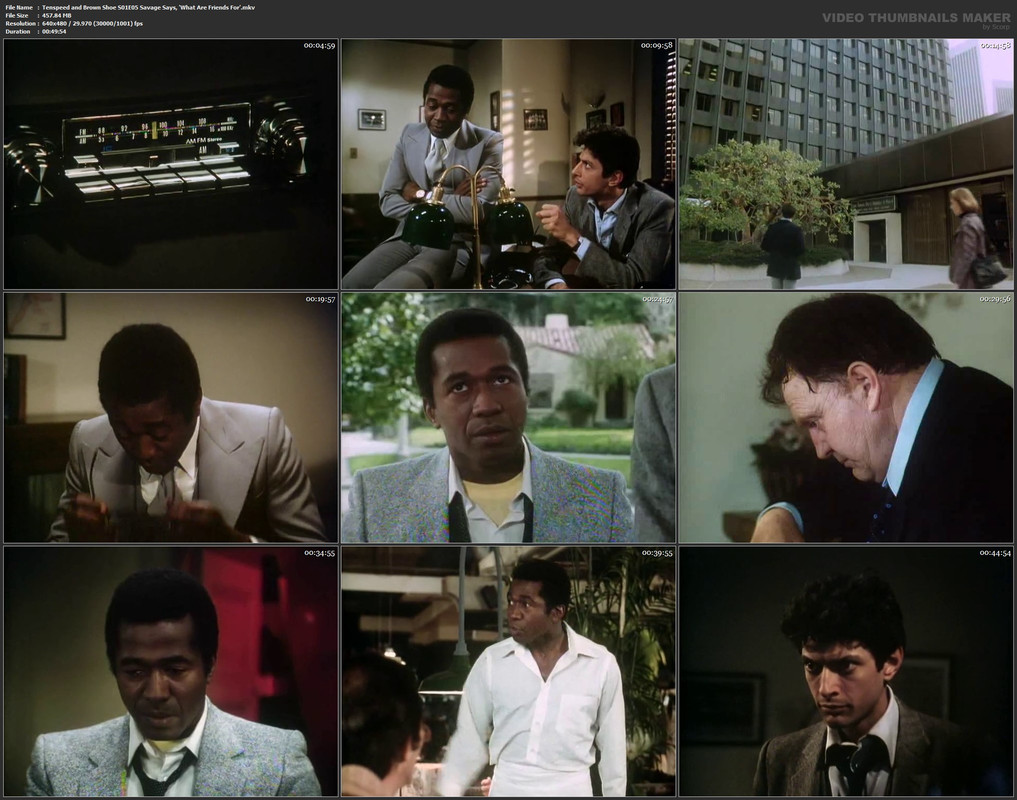Click the file size value 457.84 MB
Viewport: 1017px width, 800px height.
click(57, 15)
